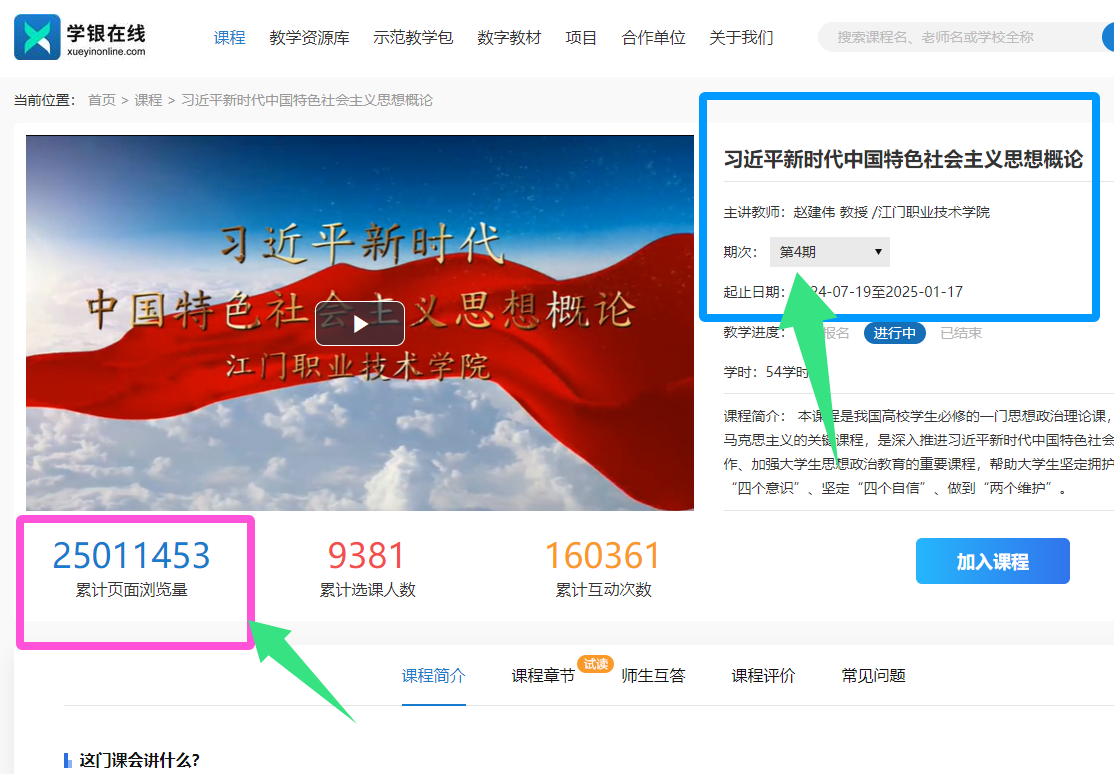Open the 项目 navigation item
Screen dimensions: 1114x774
tap(581, 38)
